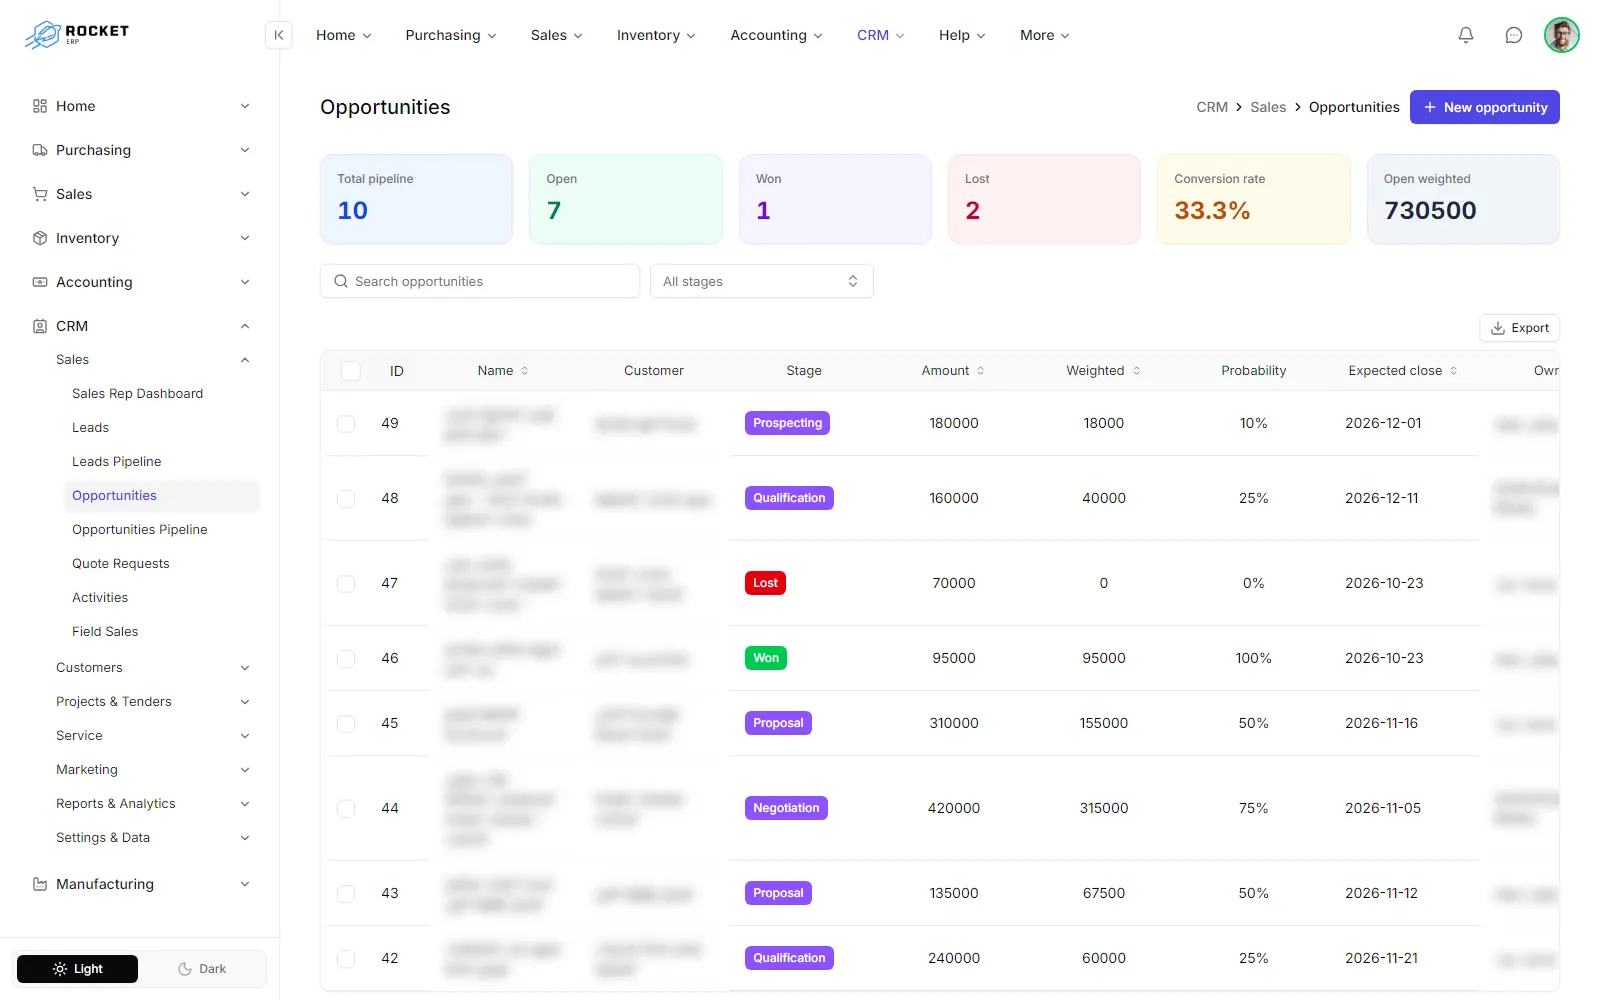Click the Accounting icon in the sidebar
The image size is (1600, 1000).
coord(40,282)
